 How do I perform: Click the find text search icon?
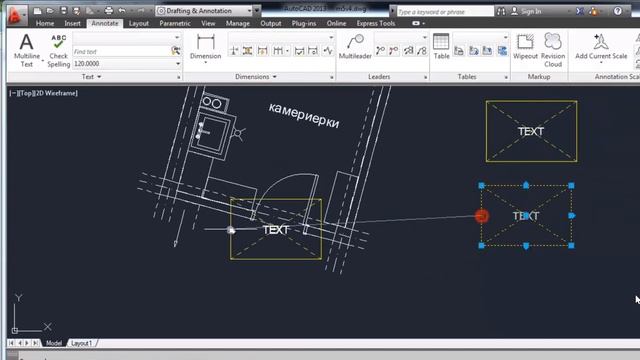(176, 51)
